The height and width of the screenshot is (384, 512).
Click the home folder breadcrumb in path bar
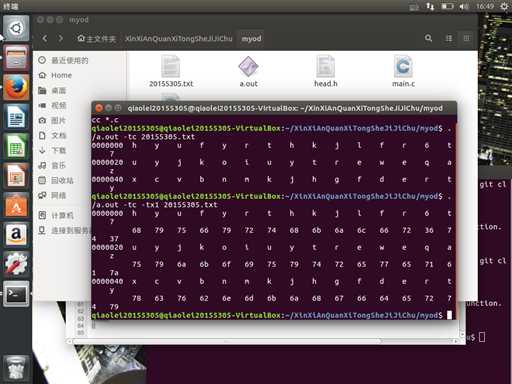click(96, 39)
